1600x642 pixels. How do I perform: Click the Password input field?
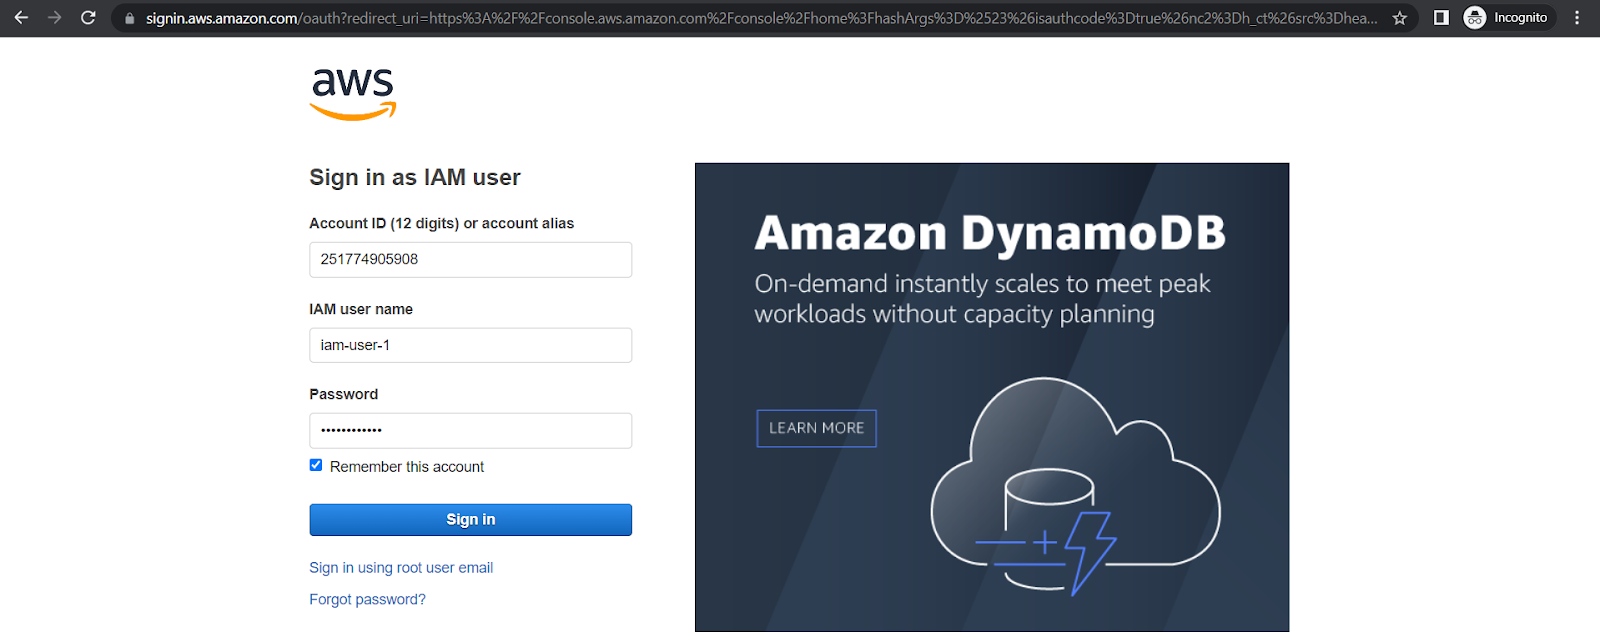pos(470,431)
